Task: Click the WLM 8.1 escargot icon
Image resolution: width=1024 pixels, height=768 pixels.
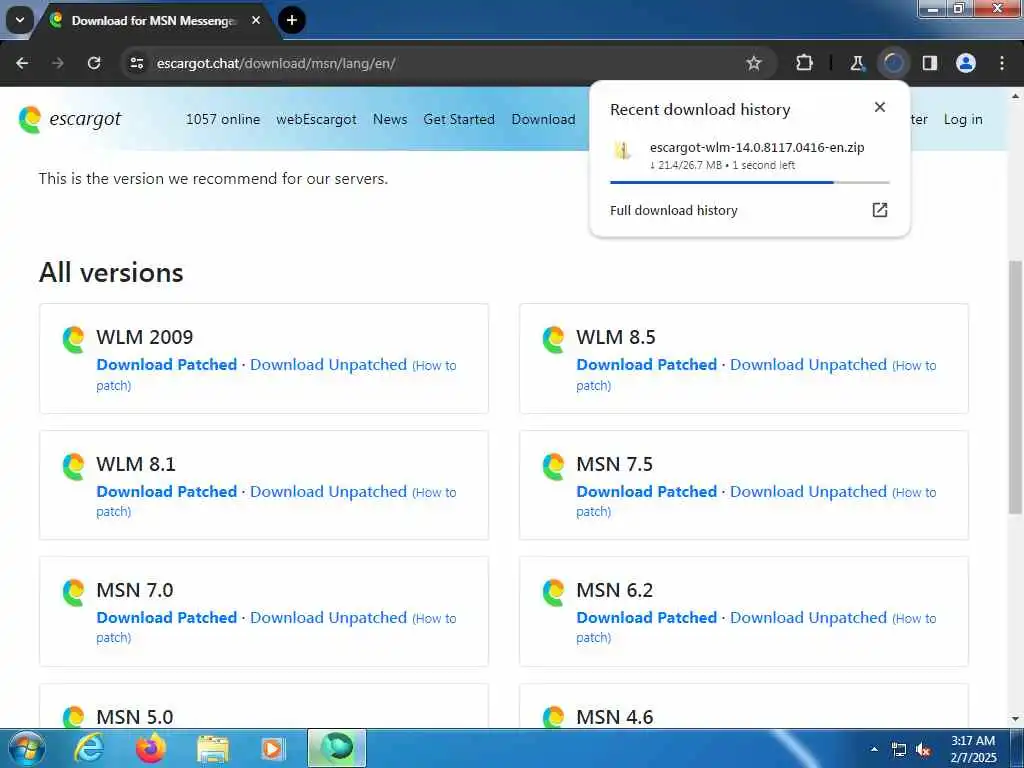Action: pos(73,466)
